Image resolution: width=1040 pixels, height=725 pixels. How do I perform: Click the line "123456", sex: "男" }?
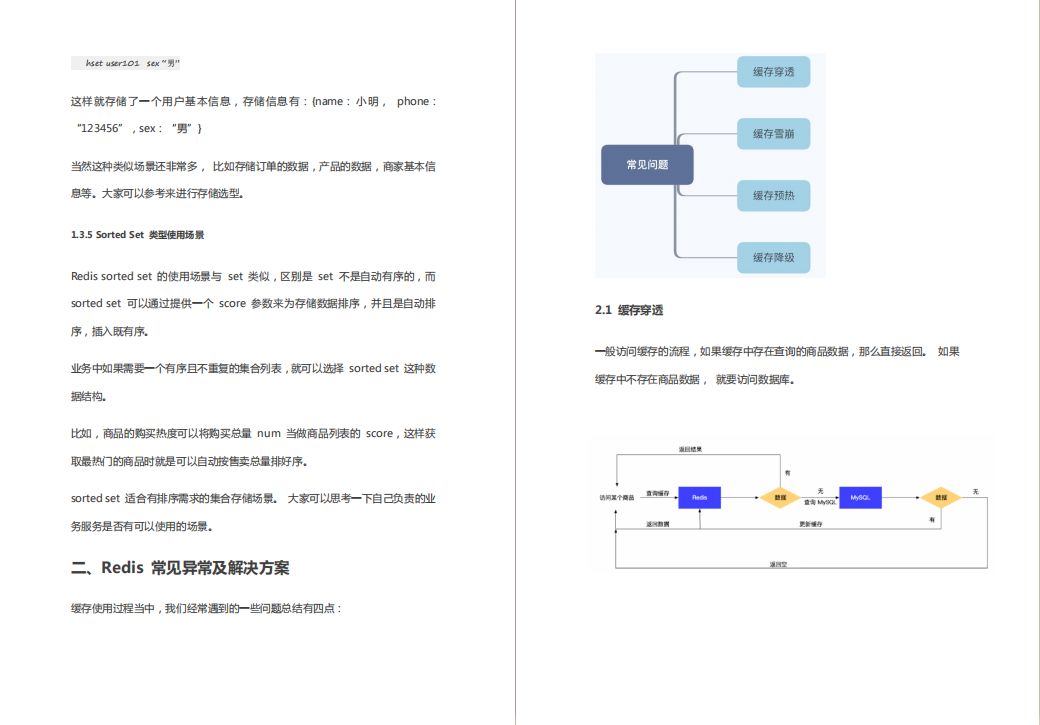(139, 128)
